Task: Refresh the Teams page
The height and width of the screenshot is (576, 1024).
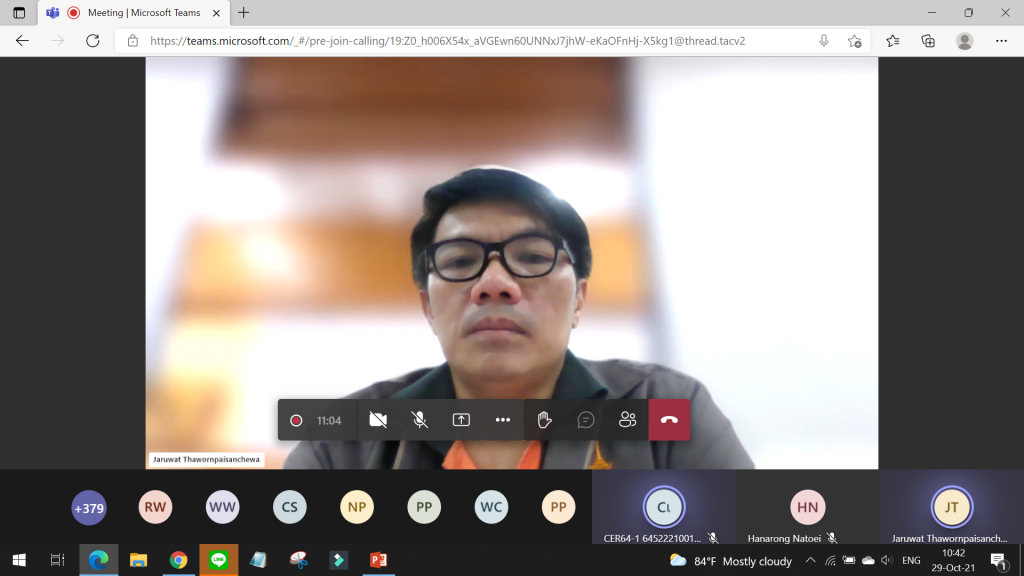Action: [93, 41]
